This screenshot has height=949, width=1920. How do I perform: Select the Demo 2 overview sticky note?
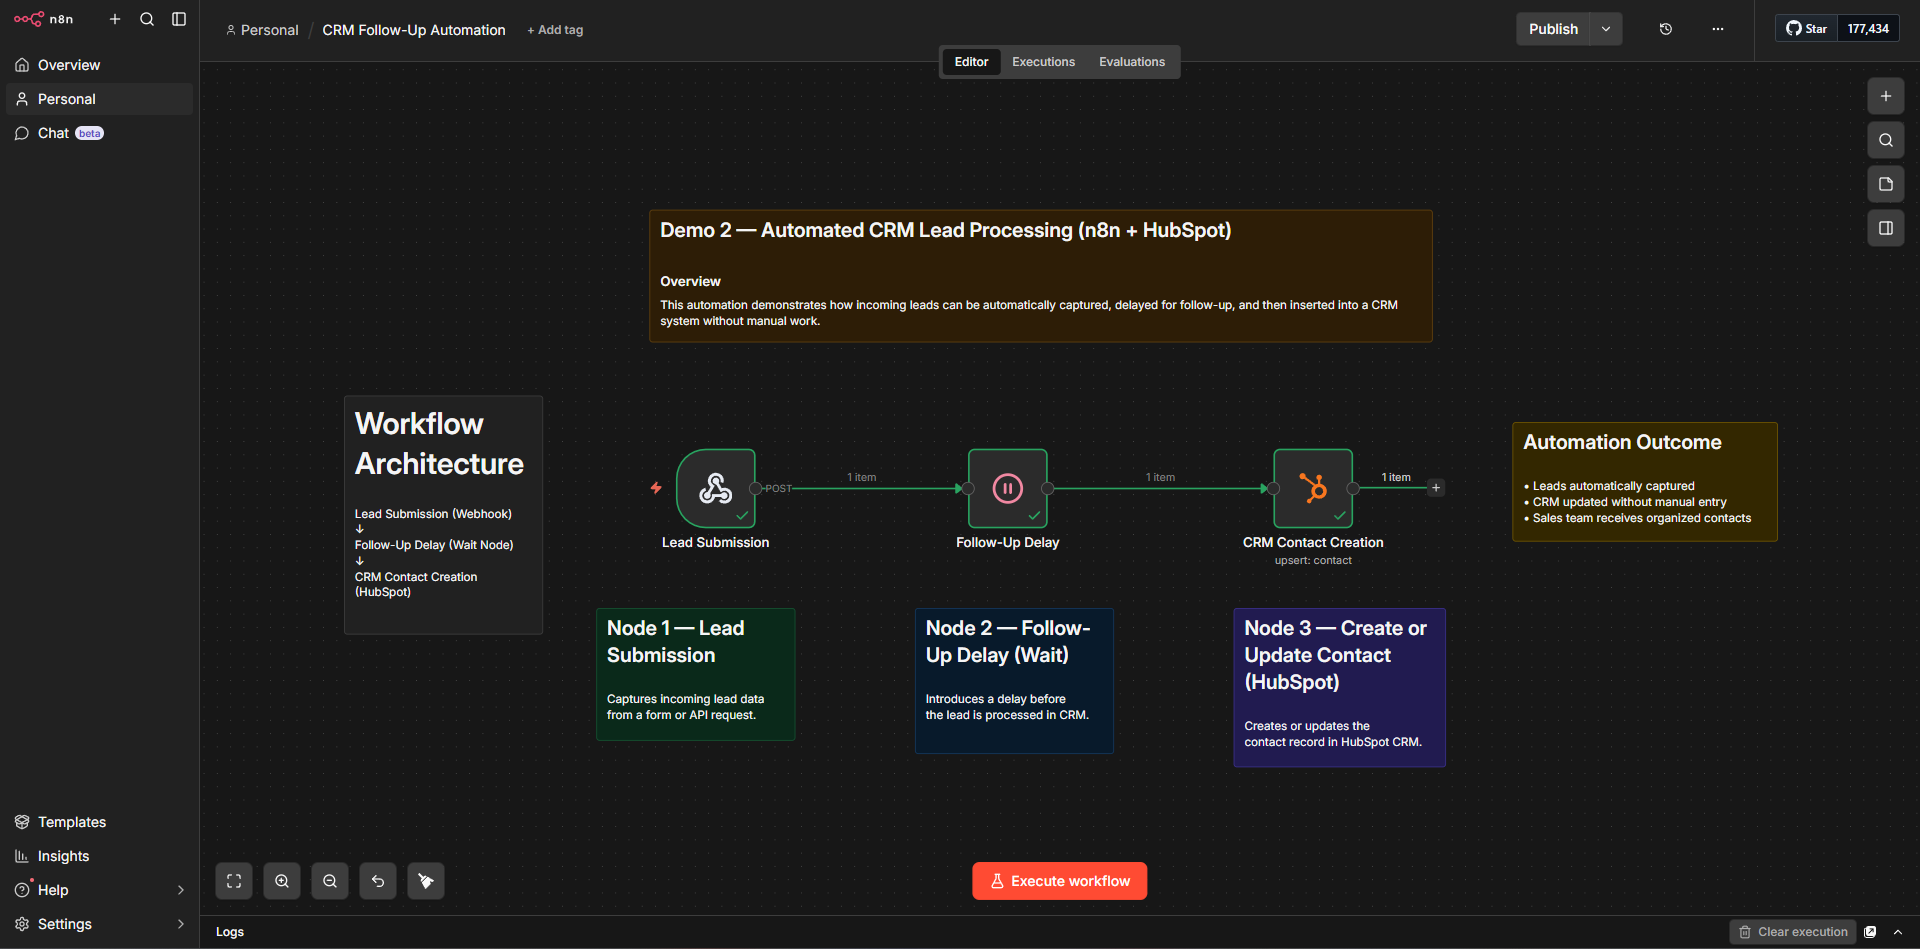point(1041,276)
